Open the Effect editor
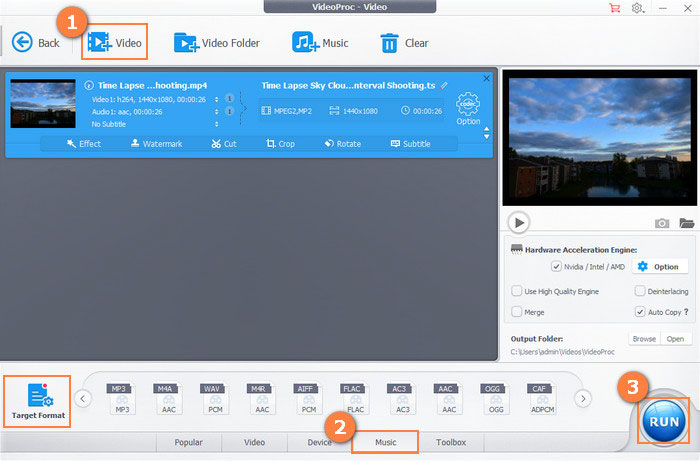The width and height of the screenshot is (700, 461). pyautogui.click(x=83, y=144)
